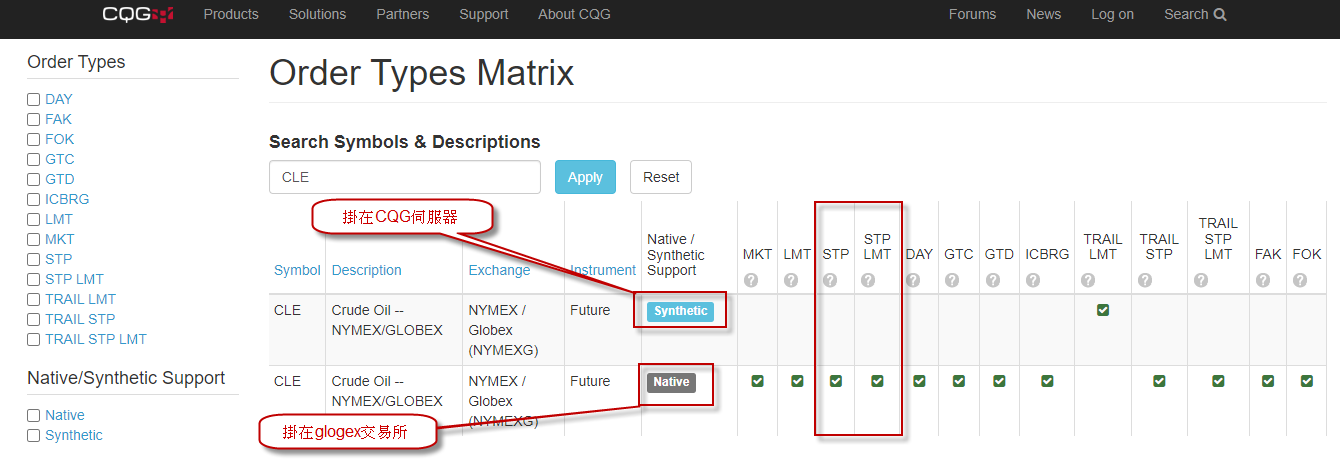Enable the Native support filter checkbox
Image resolution: width=1340 pixels, height=464 pixels.
coord(33,416)
